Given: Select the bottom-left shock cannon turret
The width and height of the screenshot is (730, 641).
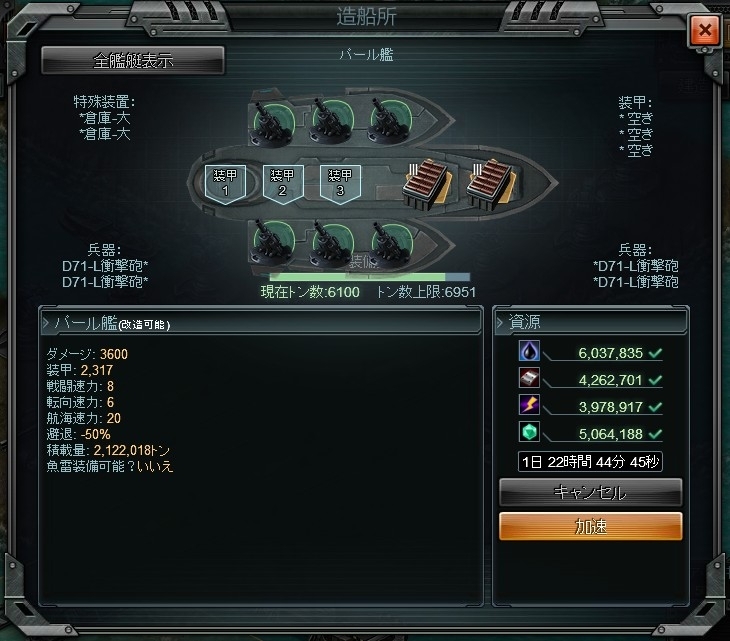Looking at the screenshot, I should coord(273,244).
